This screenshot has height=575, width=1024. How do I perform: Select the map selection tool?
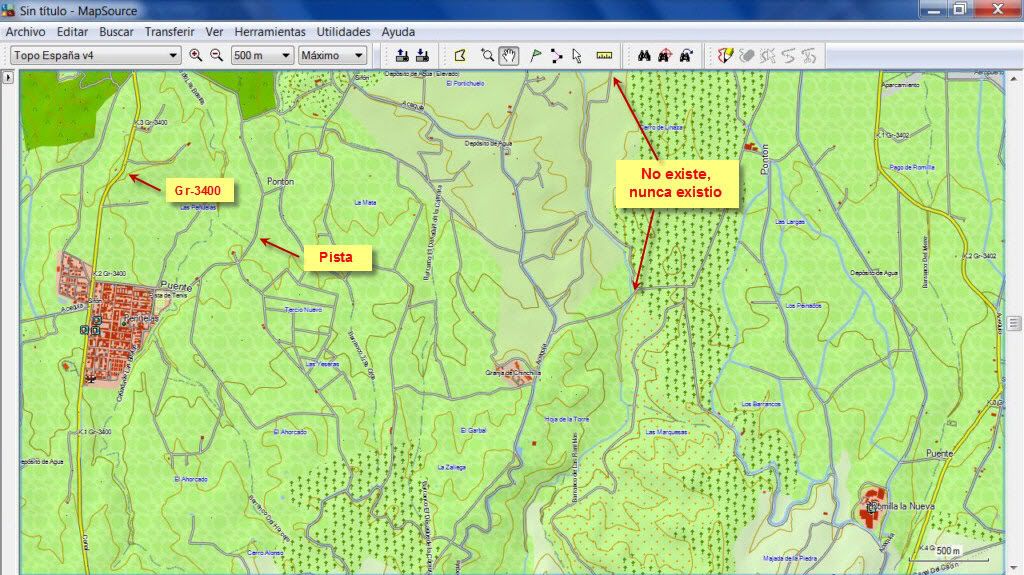click(460, 56)
